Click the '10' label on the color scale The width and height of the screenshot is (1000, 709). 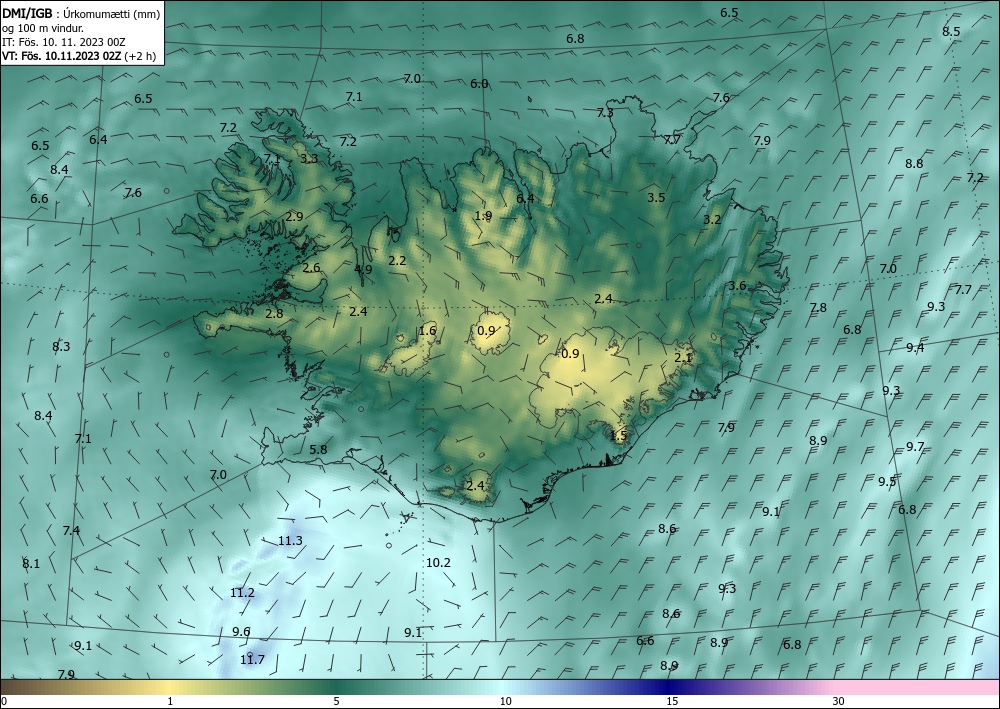(x=505, y=701)
